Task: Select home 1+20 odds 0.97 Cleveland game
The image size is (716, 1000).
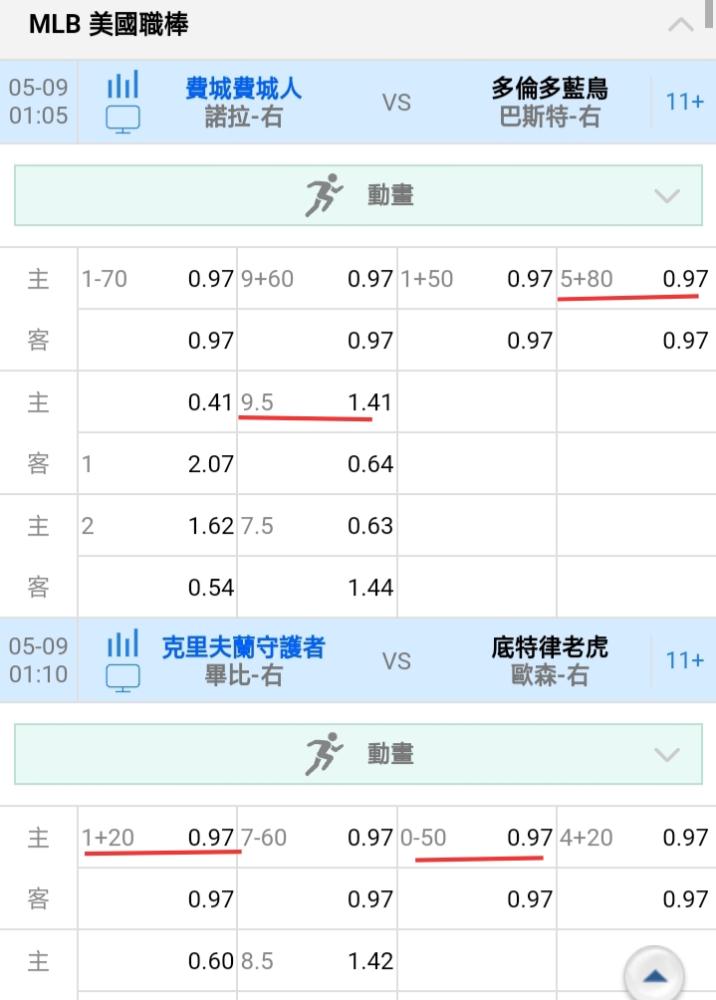Action: point(157,837)
